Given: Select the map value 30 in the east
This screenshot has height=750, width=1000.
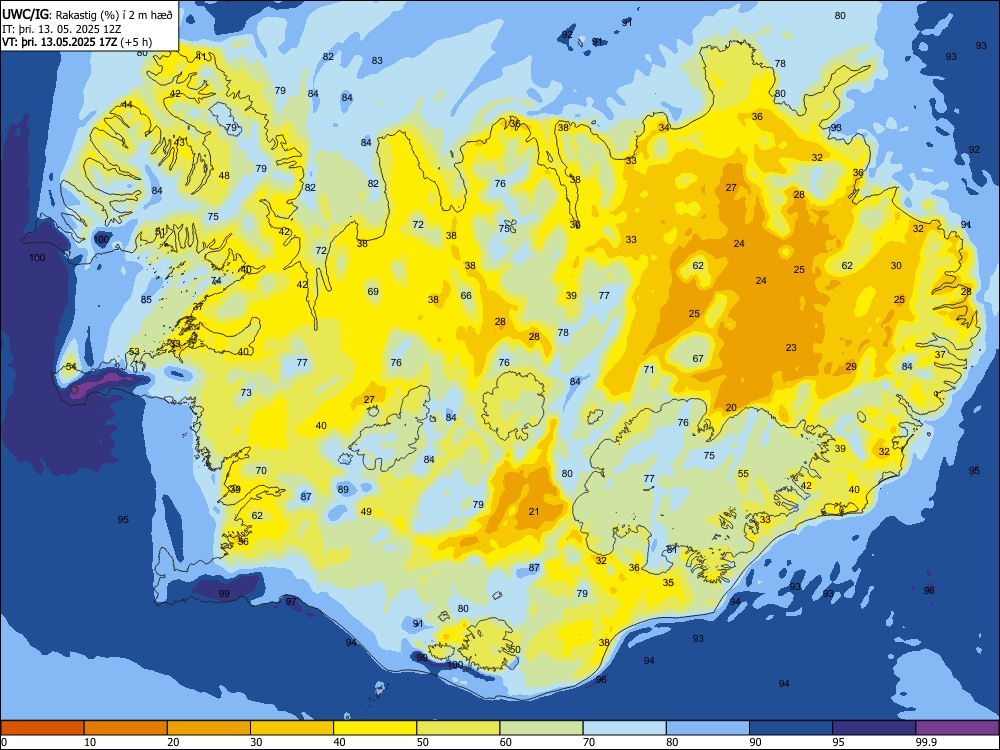Looking at the screenshot, I should pyautogui.click(x=896, y=265).
